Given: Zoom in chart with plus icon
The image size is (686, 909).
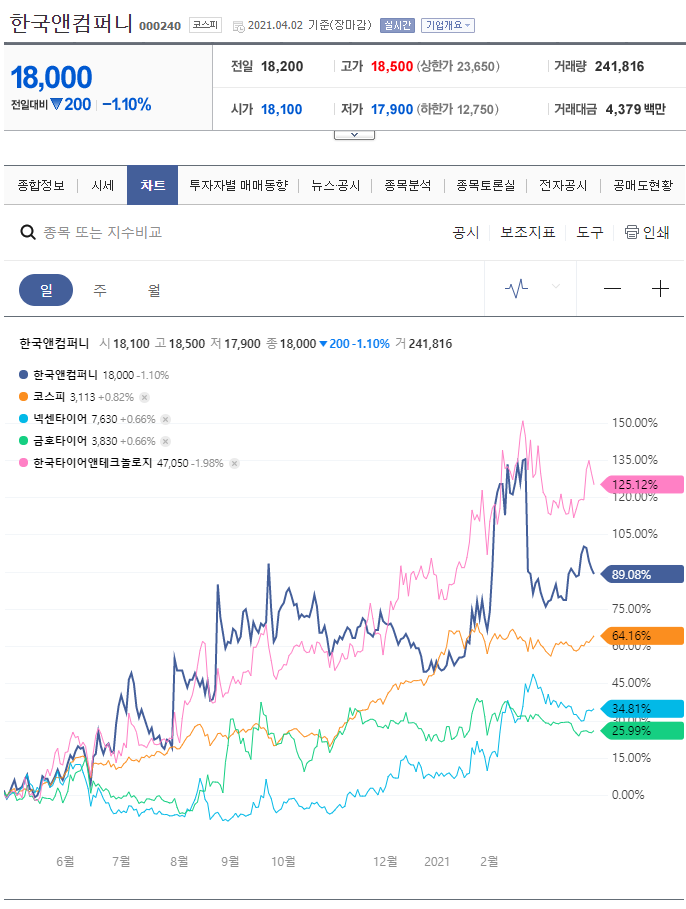Looking at the screenshot, I should point(660,288).
